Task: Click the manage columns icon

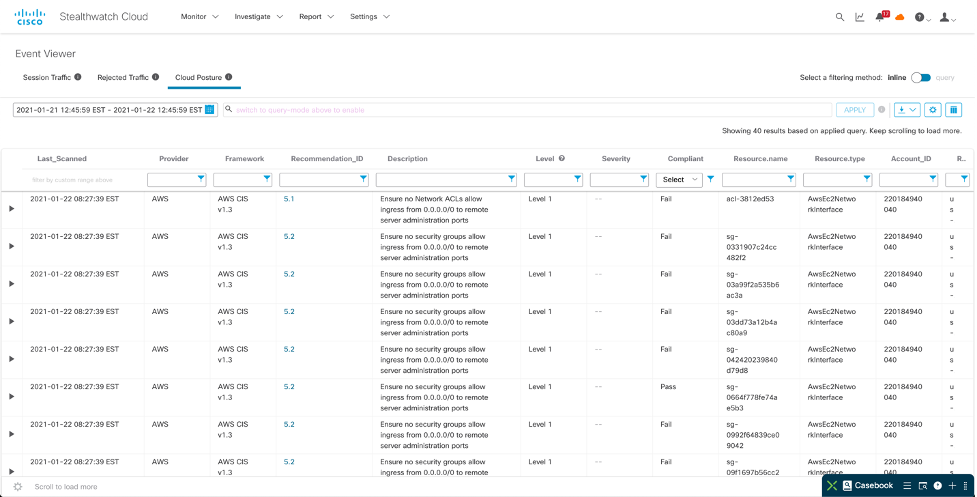Action: click(x=954, y=110)
